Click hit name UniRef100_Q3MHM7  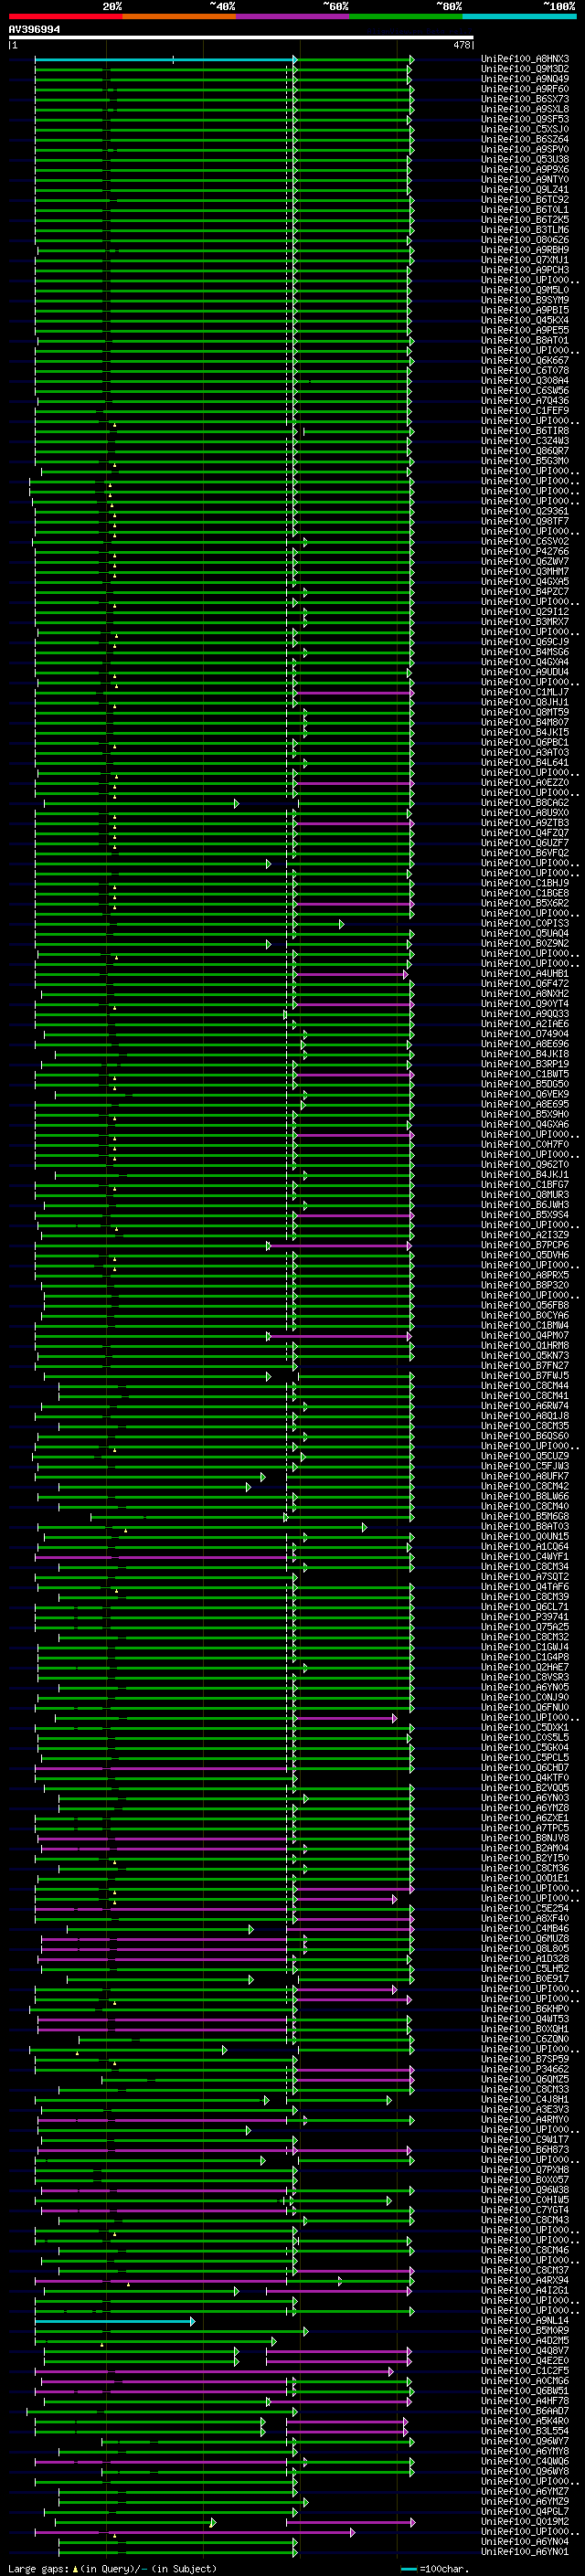525,571
